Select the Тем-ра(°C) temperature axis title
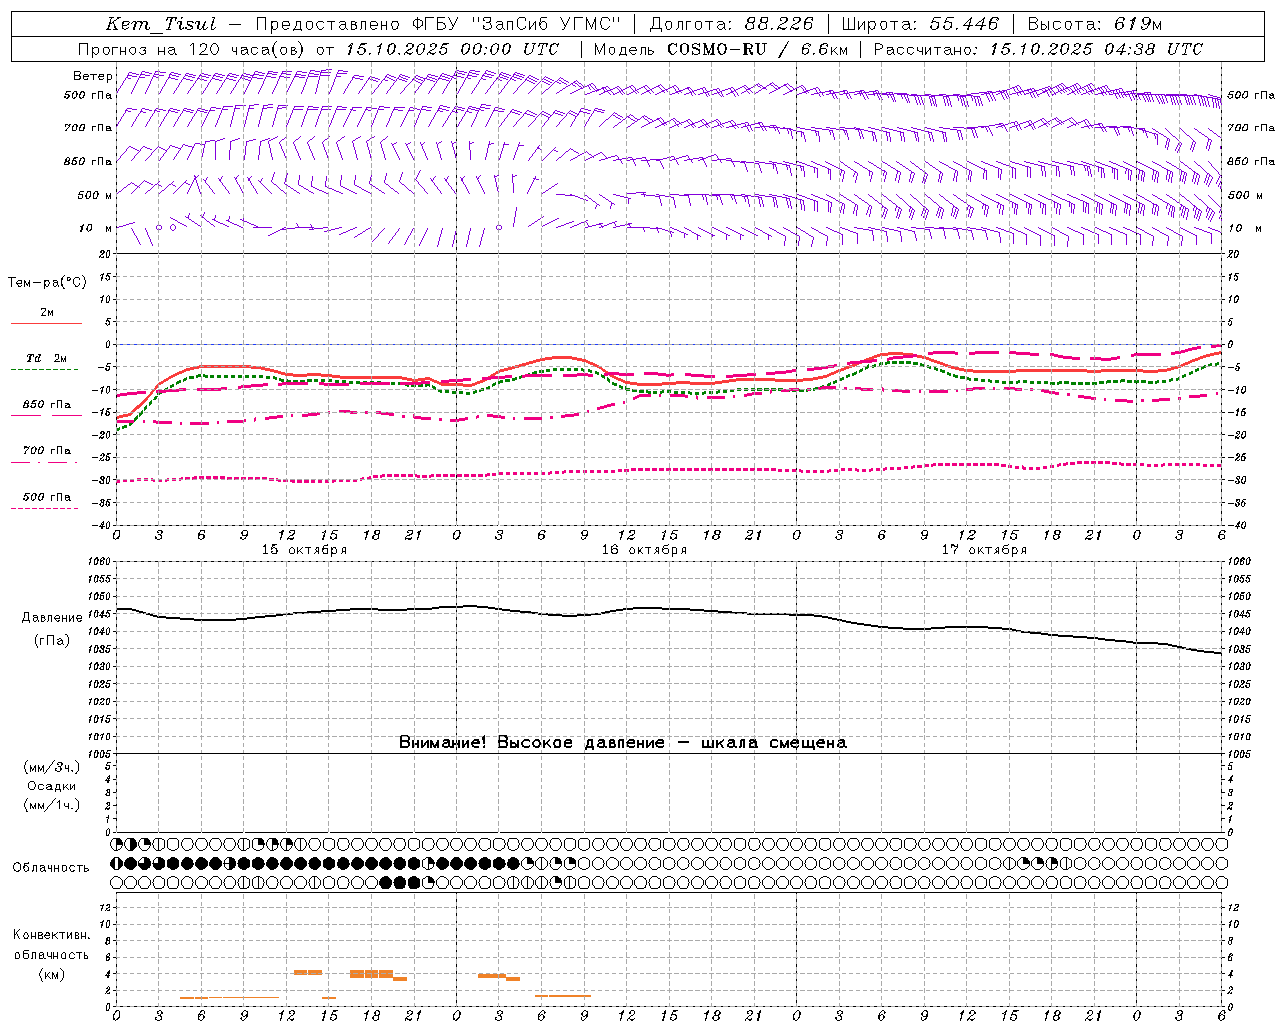The width and height of the screenshot is (1280, 1024). [47, 283]
